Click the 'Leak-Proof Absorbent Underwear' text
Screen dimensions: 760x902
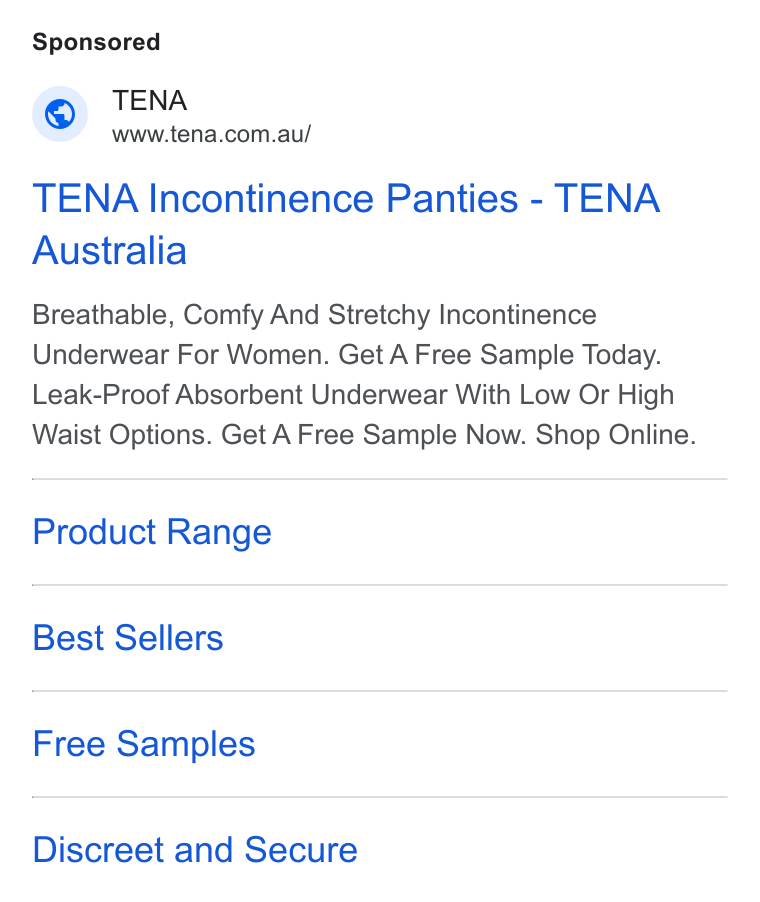(x=240, y=395)
